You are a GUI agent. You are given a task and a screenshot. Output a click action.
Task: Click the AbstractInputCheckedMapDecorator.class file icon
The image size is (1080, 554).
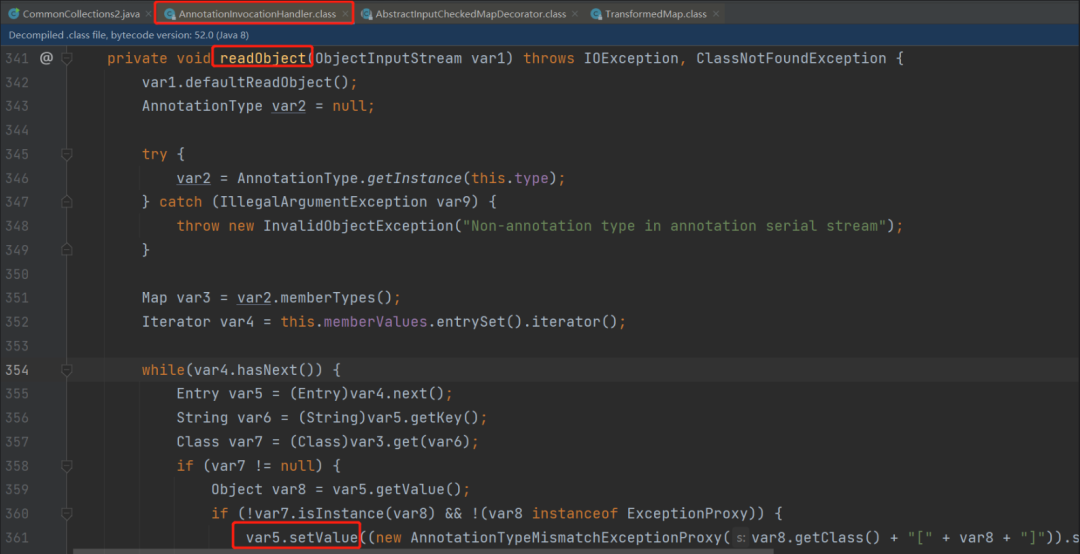pos(367,14)
